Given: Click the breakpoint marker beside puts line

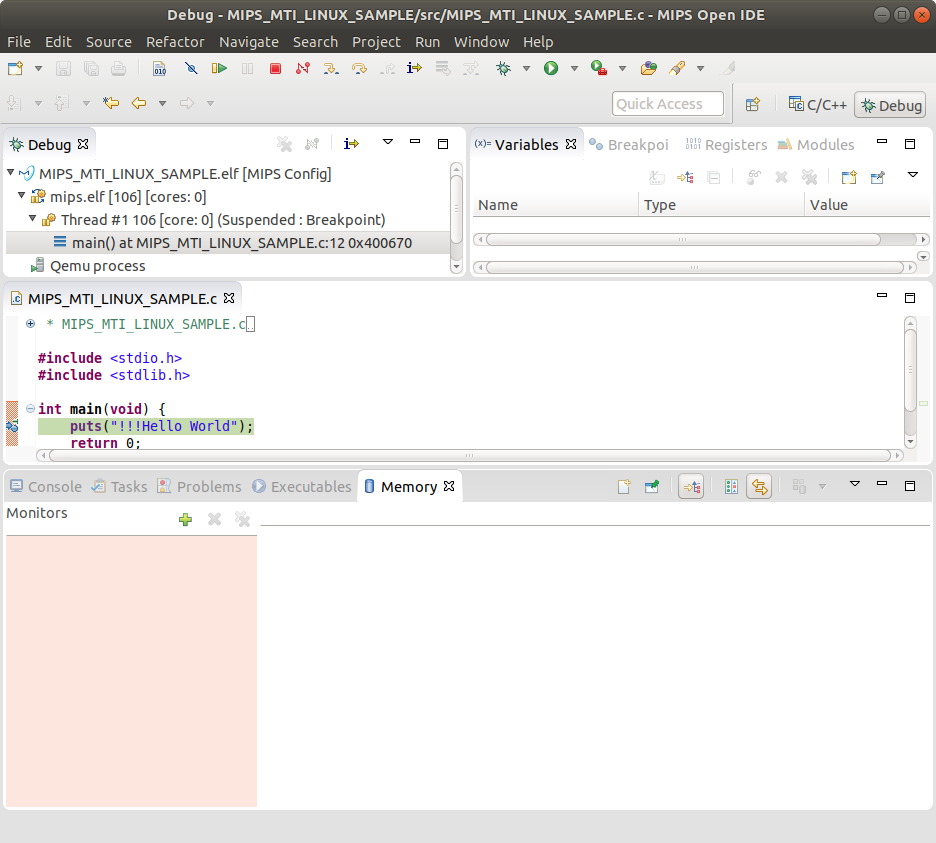Looking at the screenshot, I should coord(12,426).
